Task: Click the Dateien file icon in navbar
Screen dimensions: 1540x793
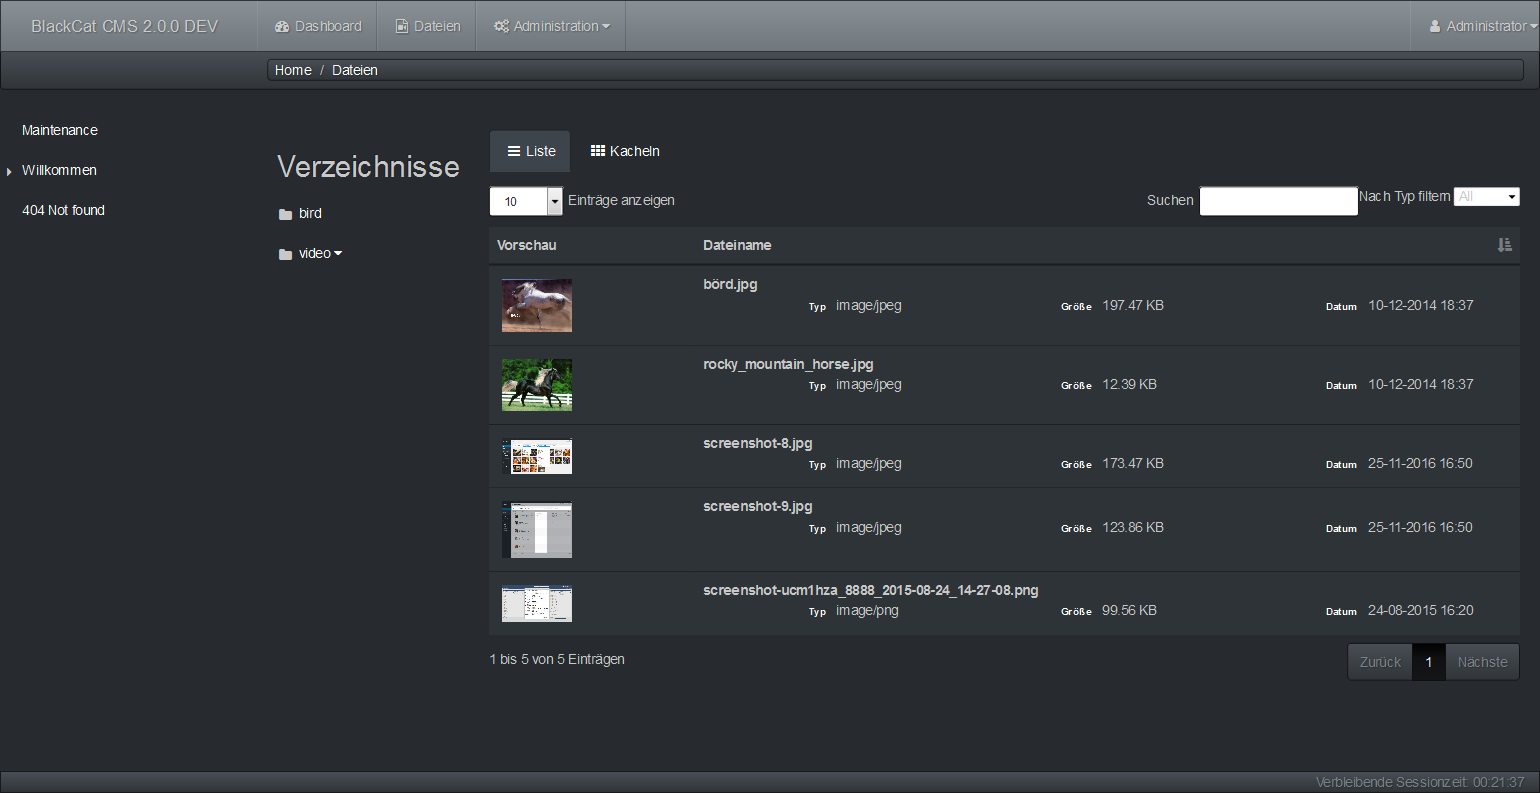Action: point(402,27)
